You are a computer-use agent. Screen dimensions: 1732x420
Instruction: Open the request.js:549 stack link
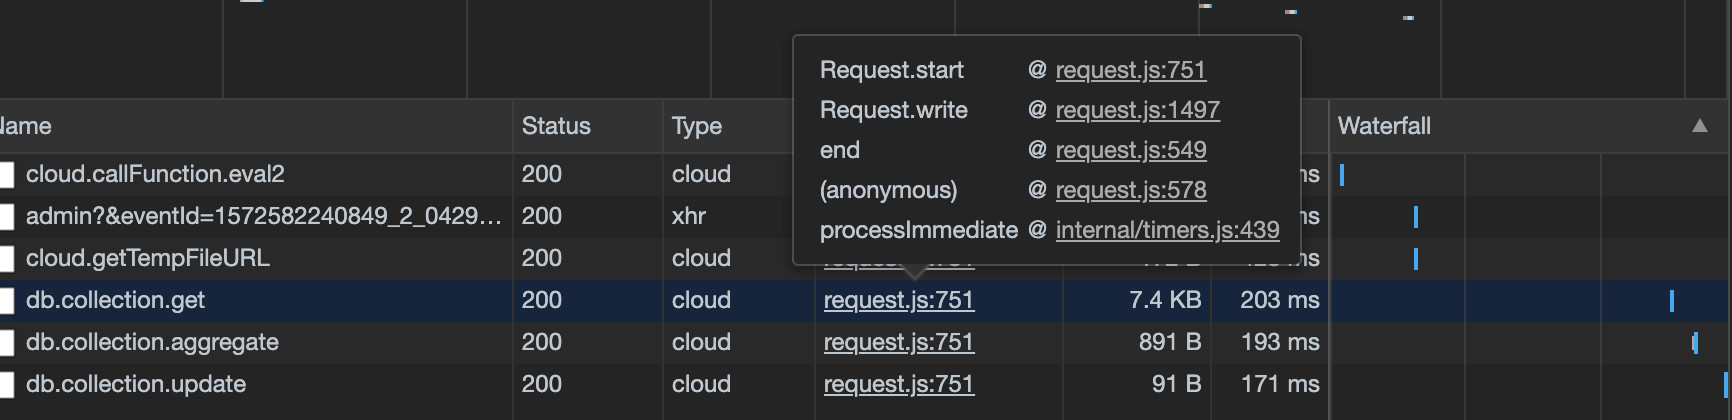coord(1131,150)
